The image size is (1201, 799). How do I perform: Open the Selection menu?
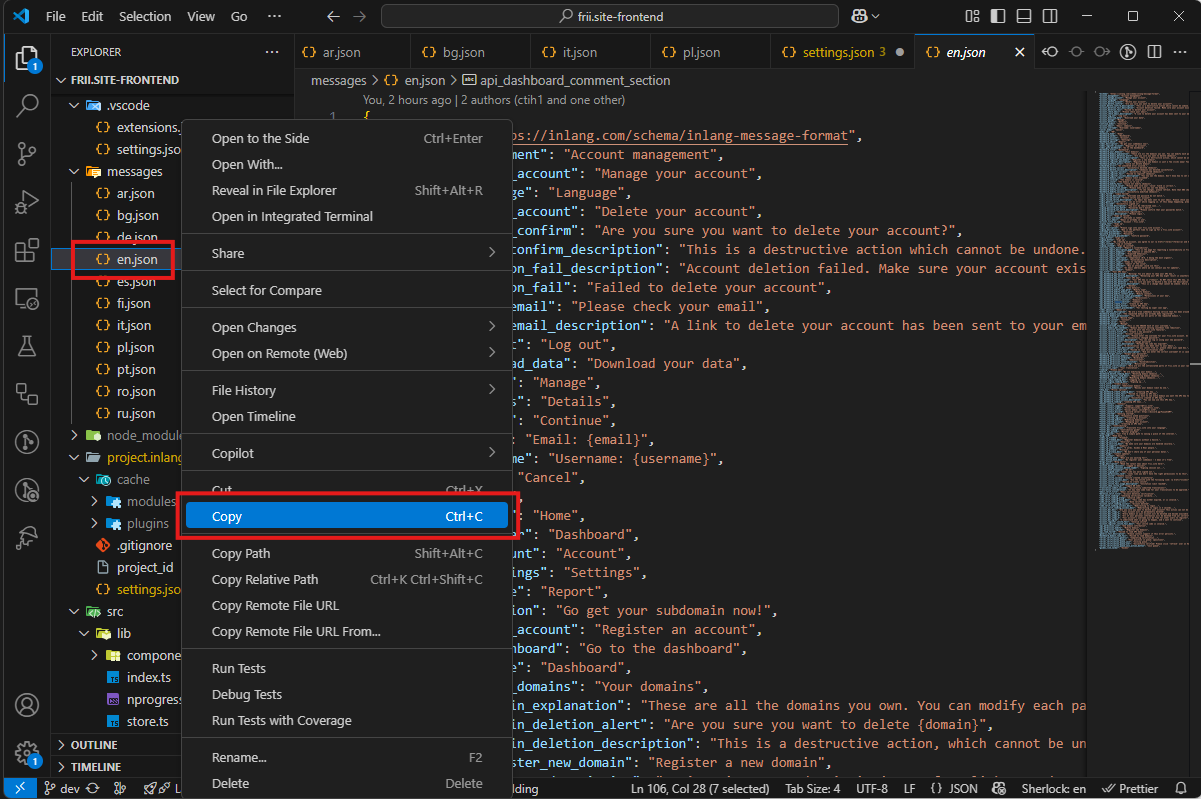[x=144, y=16]
